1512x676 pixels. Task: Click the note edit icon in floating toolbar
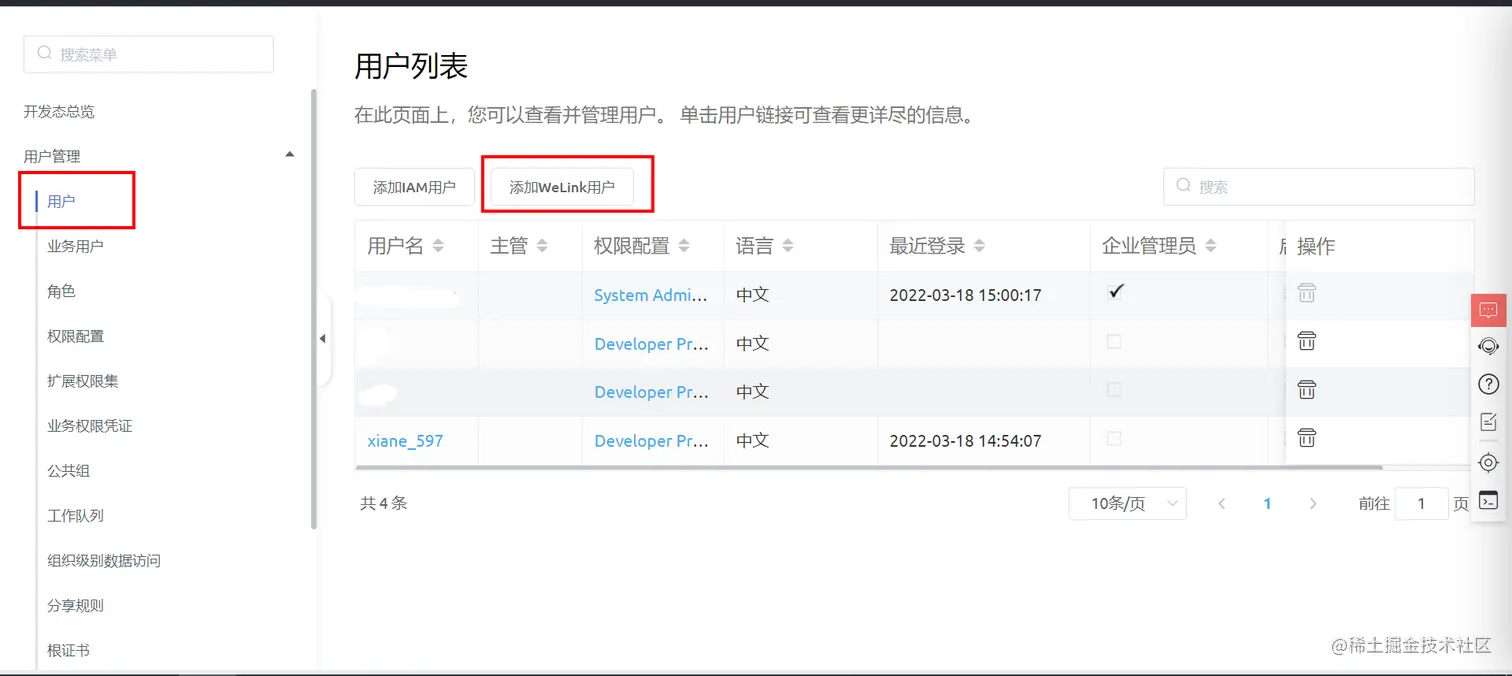tap(1488, 422)
